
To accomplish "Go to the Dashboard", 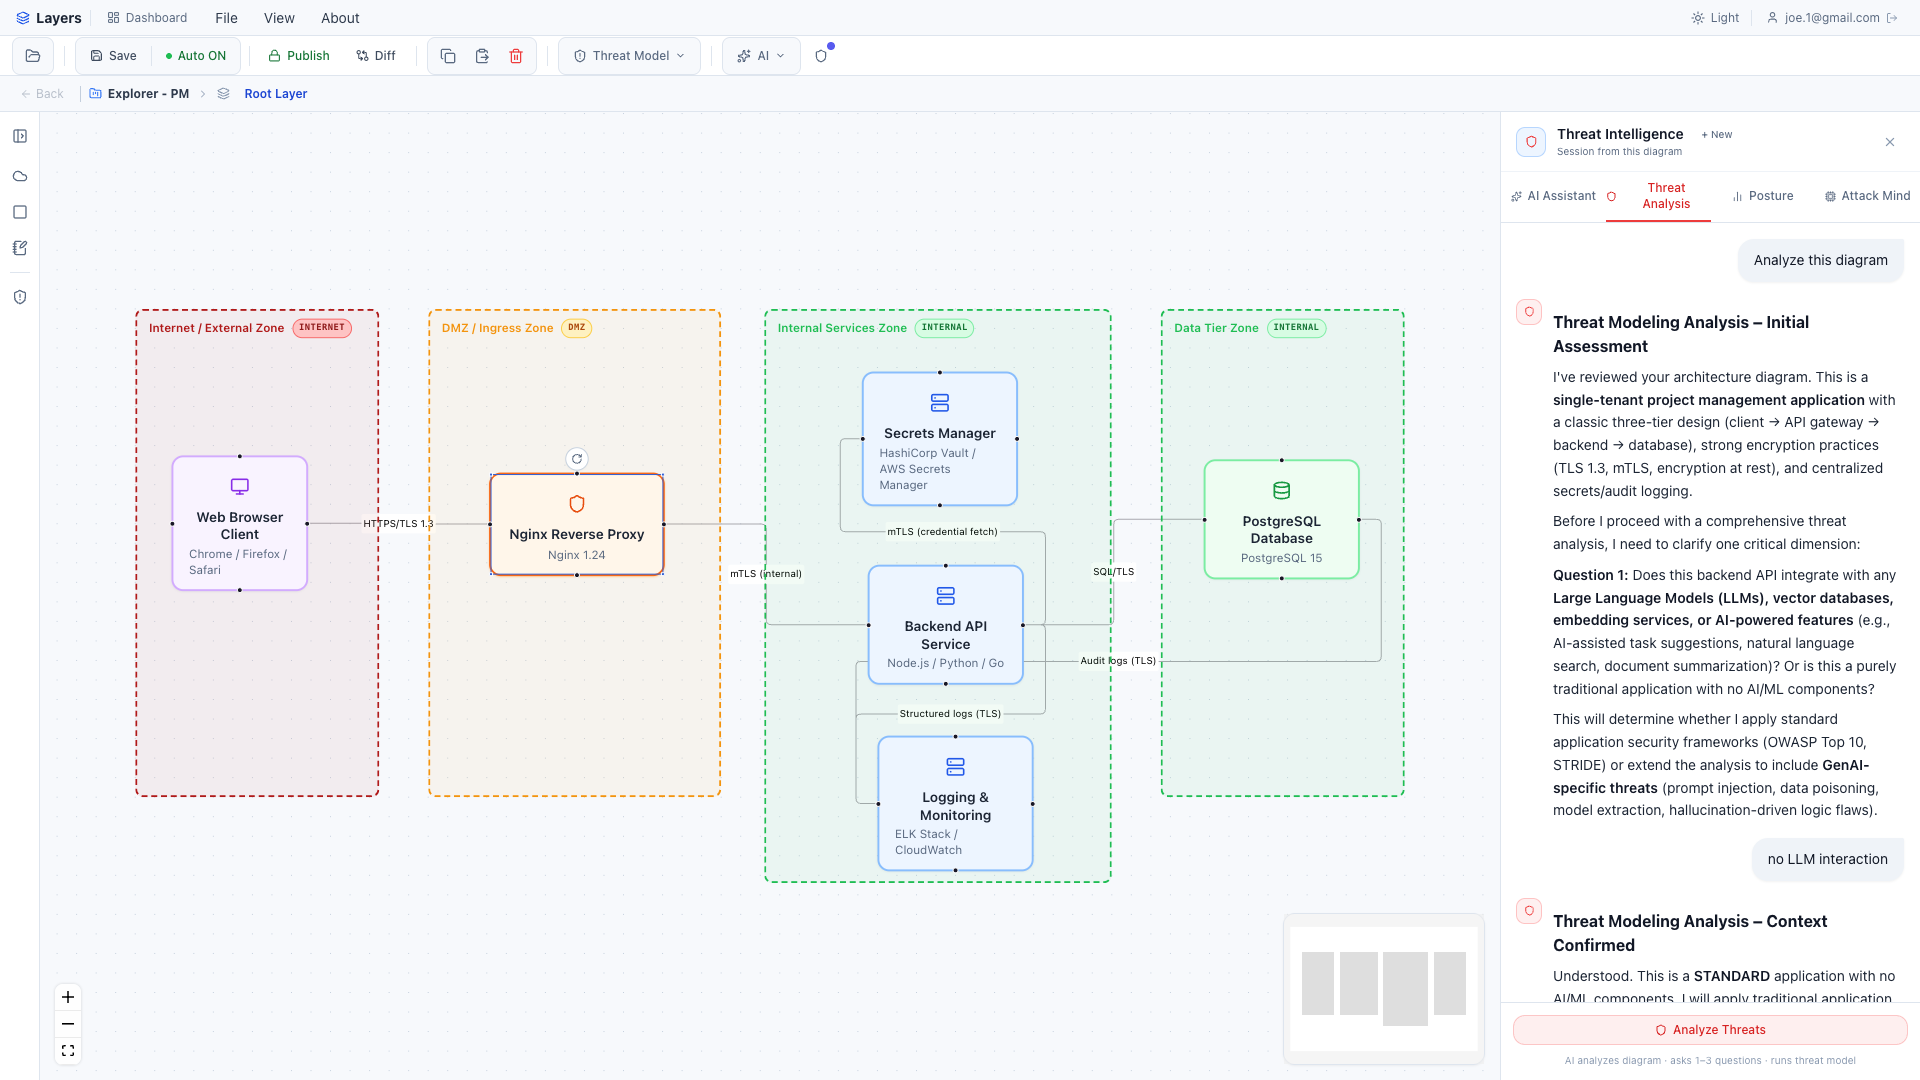I will (x=147, y=18).
